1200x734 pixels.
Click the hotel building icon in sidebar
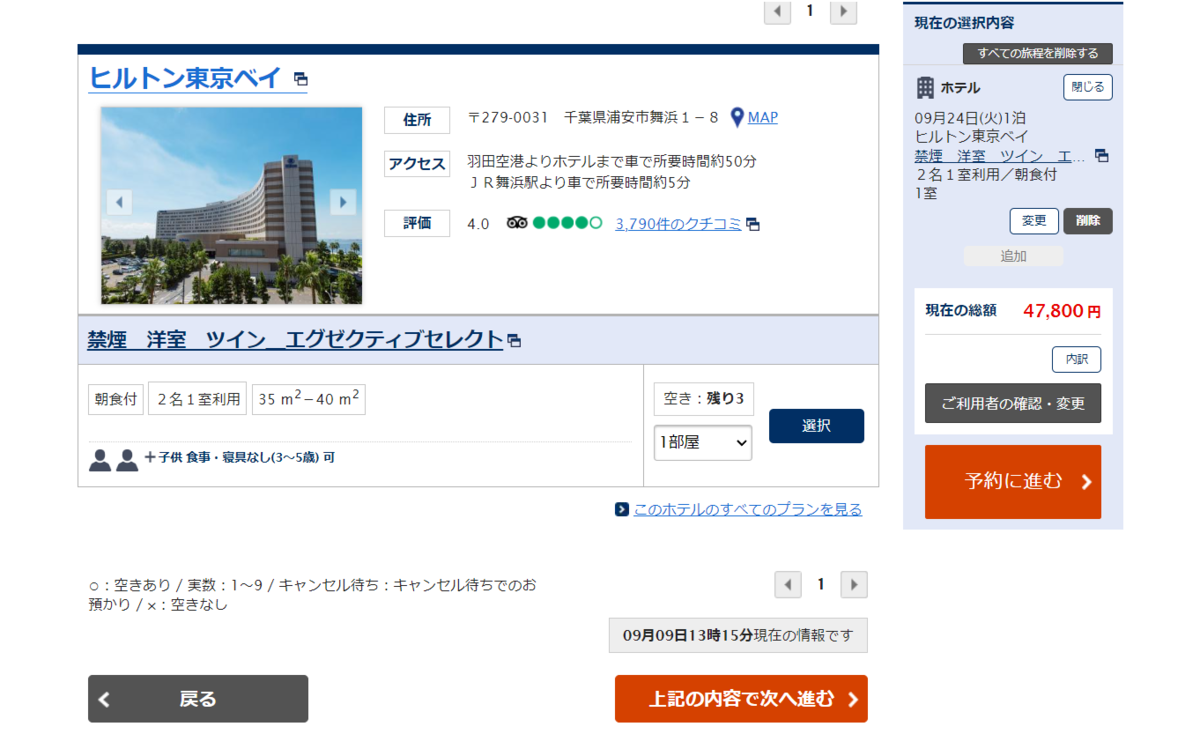point(925,88)
